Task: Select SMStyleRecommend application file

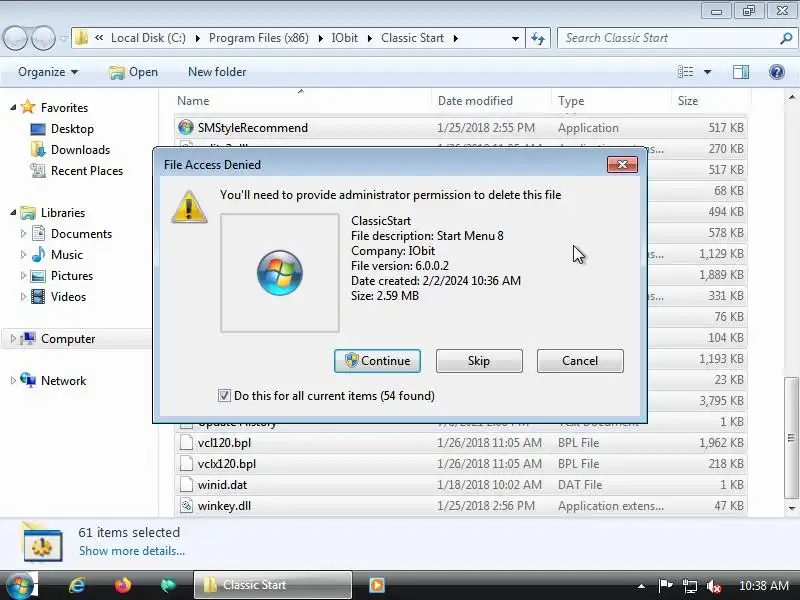Action: (460, 128)
